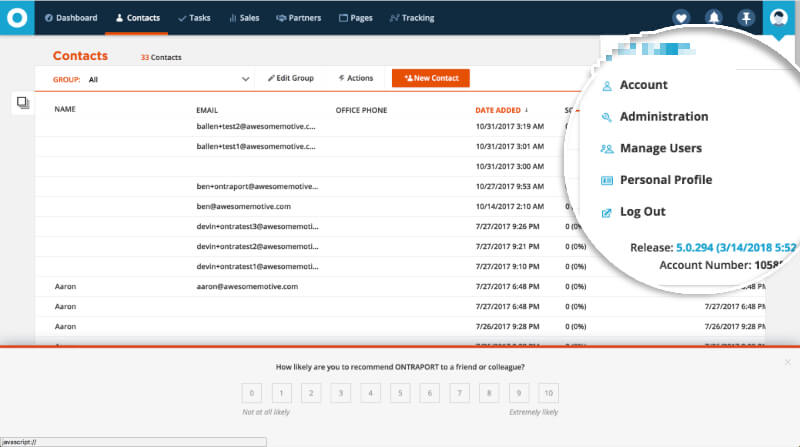Open the Sales tab
Viewport: 800px width, 447px height.
click(244, 18)
